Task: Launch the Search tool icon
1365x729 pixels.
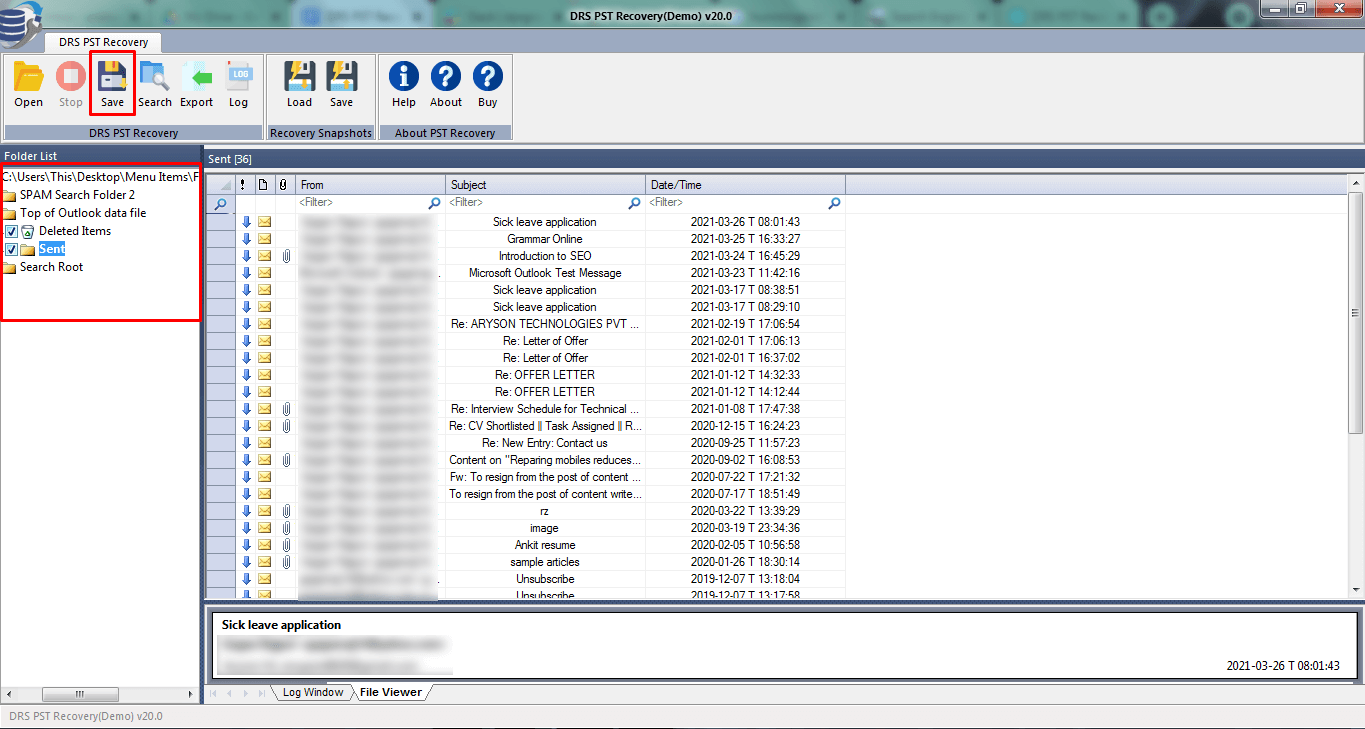Action: [x=155, y=84]
